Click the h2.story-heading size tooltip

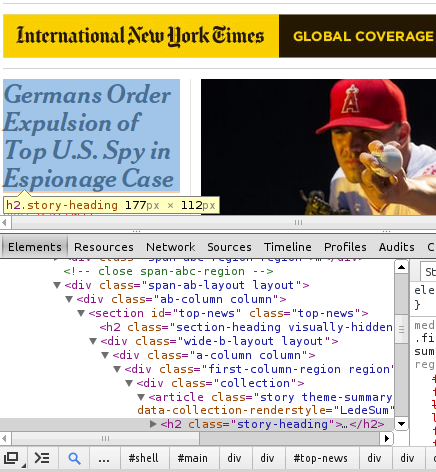111,205
